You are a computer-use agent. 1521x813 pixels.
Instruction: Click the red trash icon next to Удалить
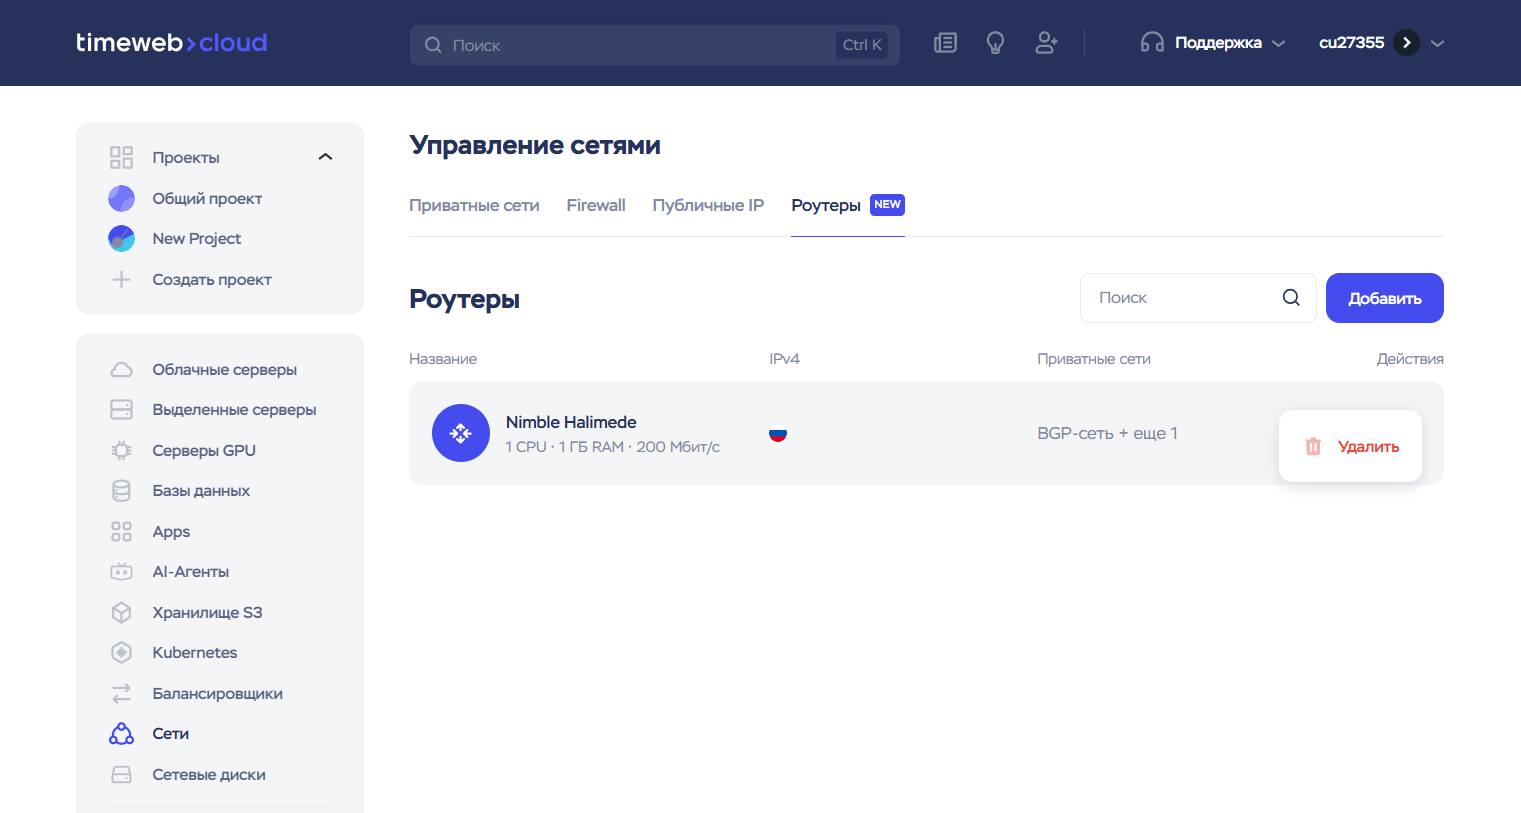[1313, 446]
